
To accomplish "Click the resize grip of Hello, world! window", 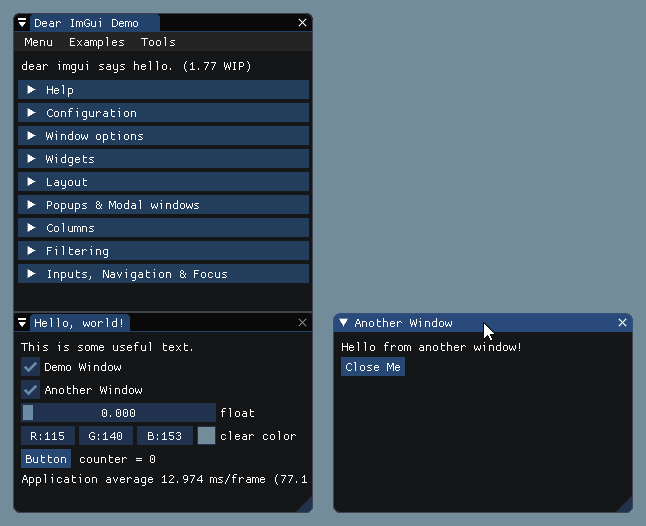I will 305,505.
